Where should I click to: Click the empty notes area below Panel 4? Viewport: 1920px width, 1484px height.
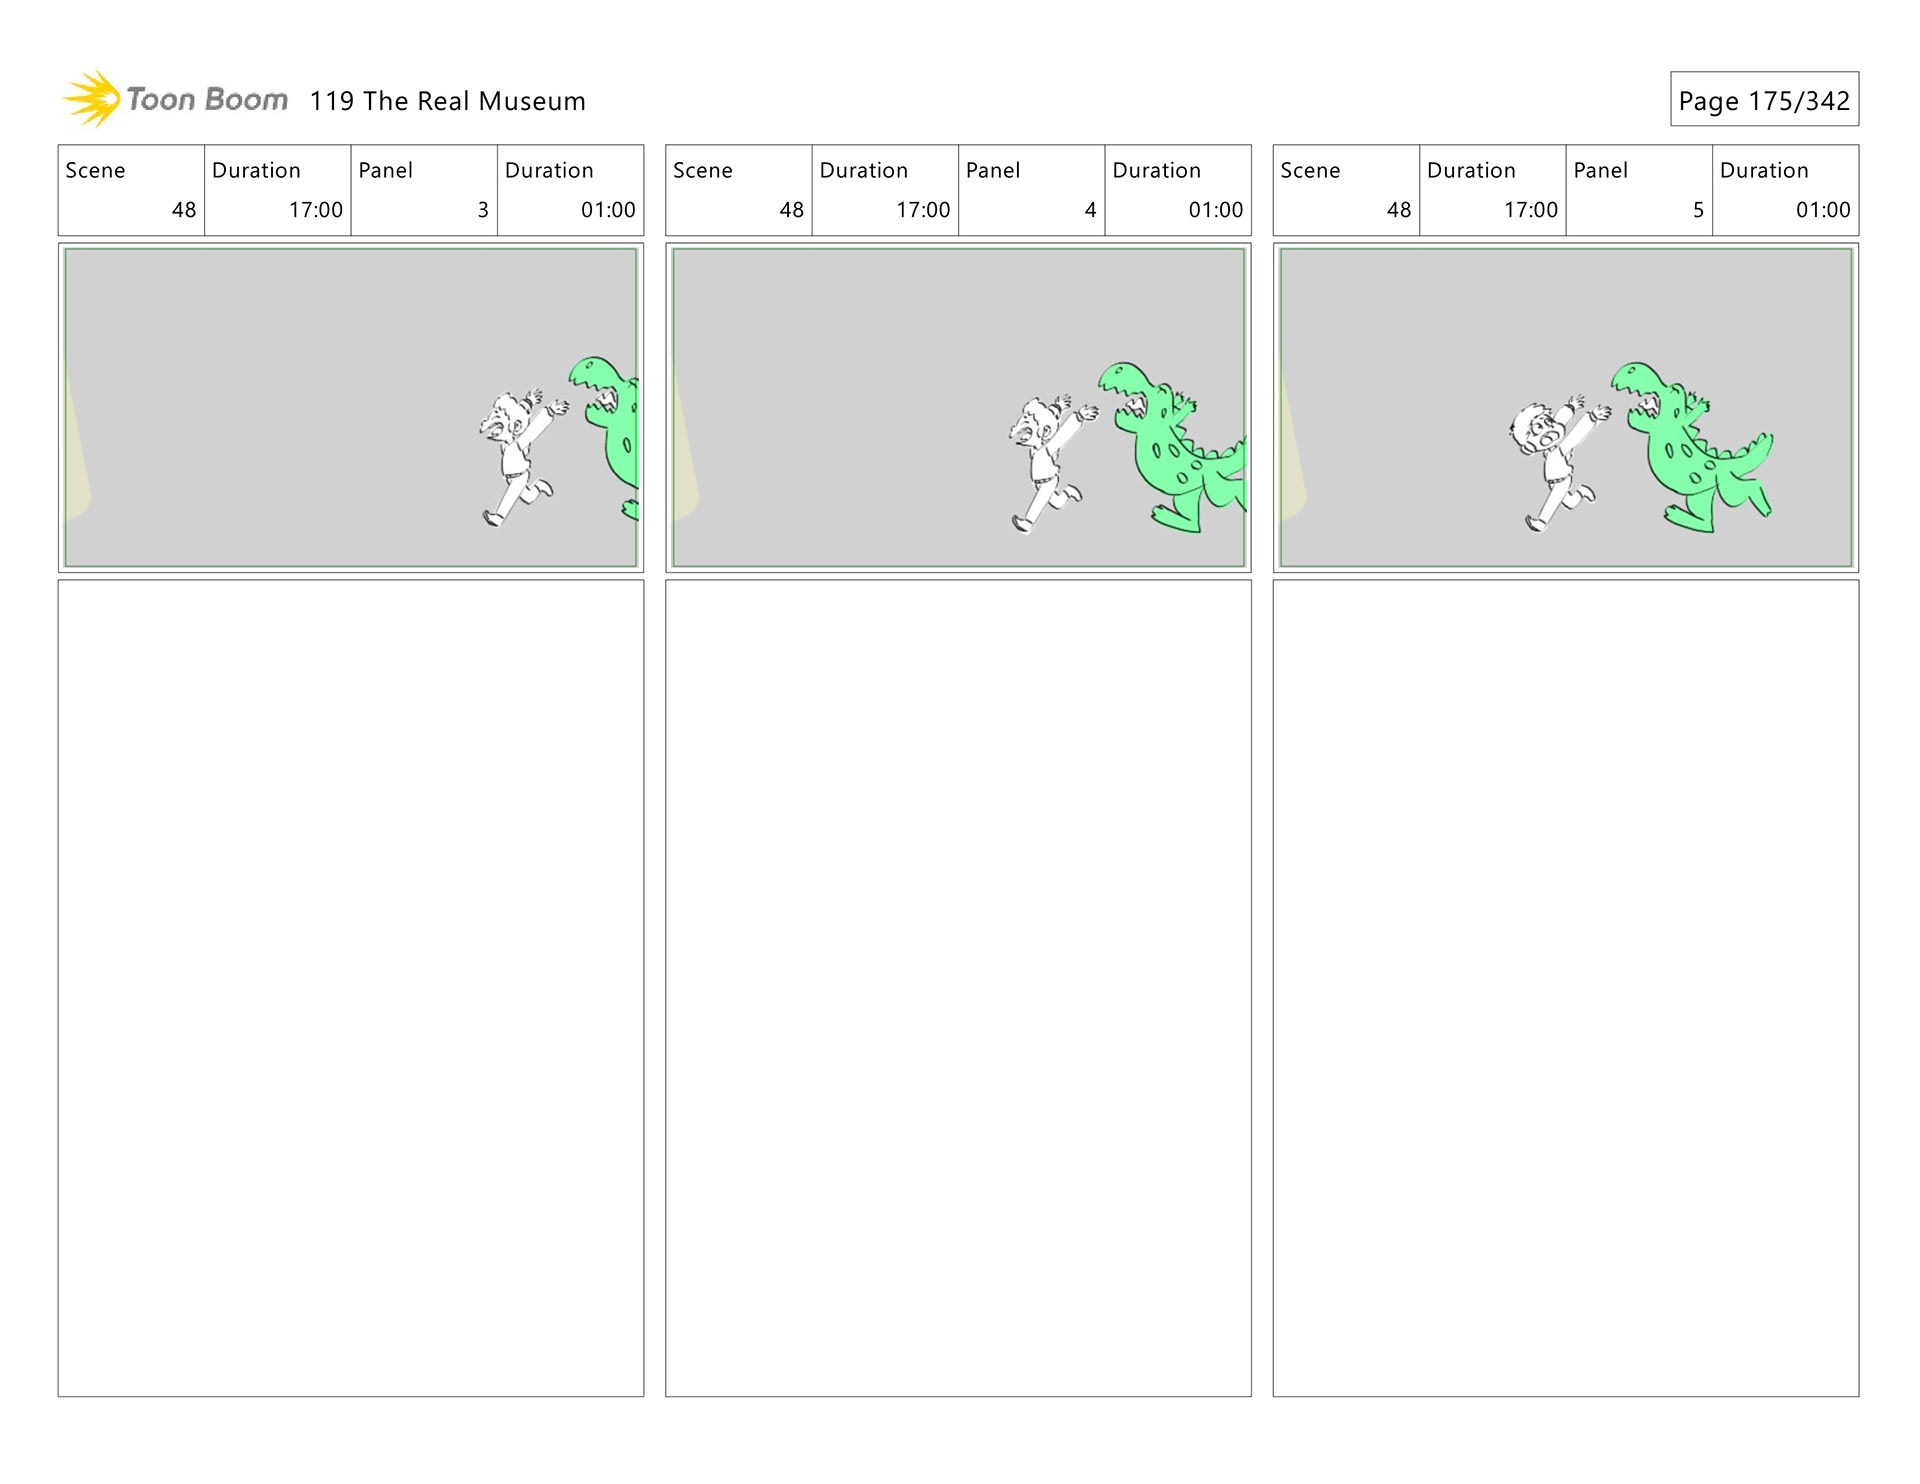click(x=957, y=987)
